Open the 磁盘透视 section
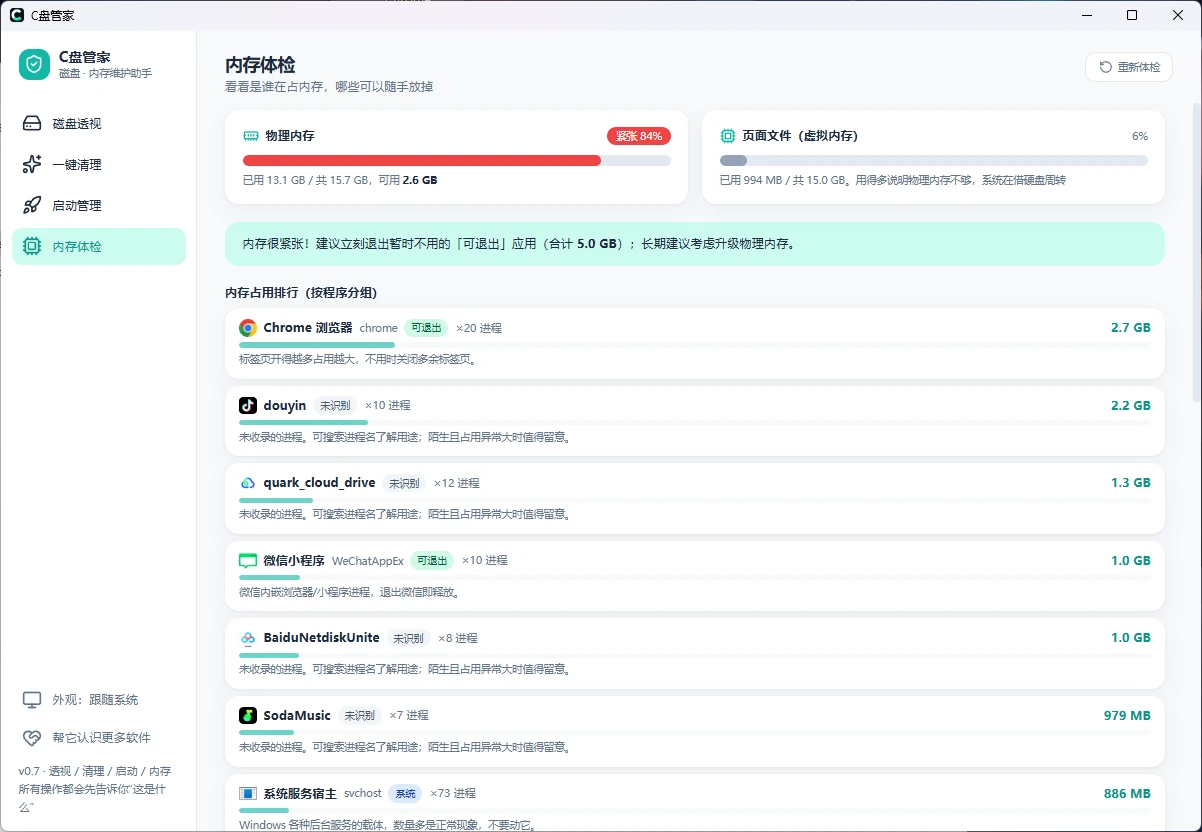Screen dimensions: 1202x832 99,124
